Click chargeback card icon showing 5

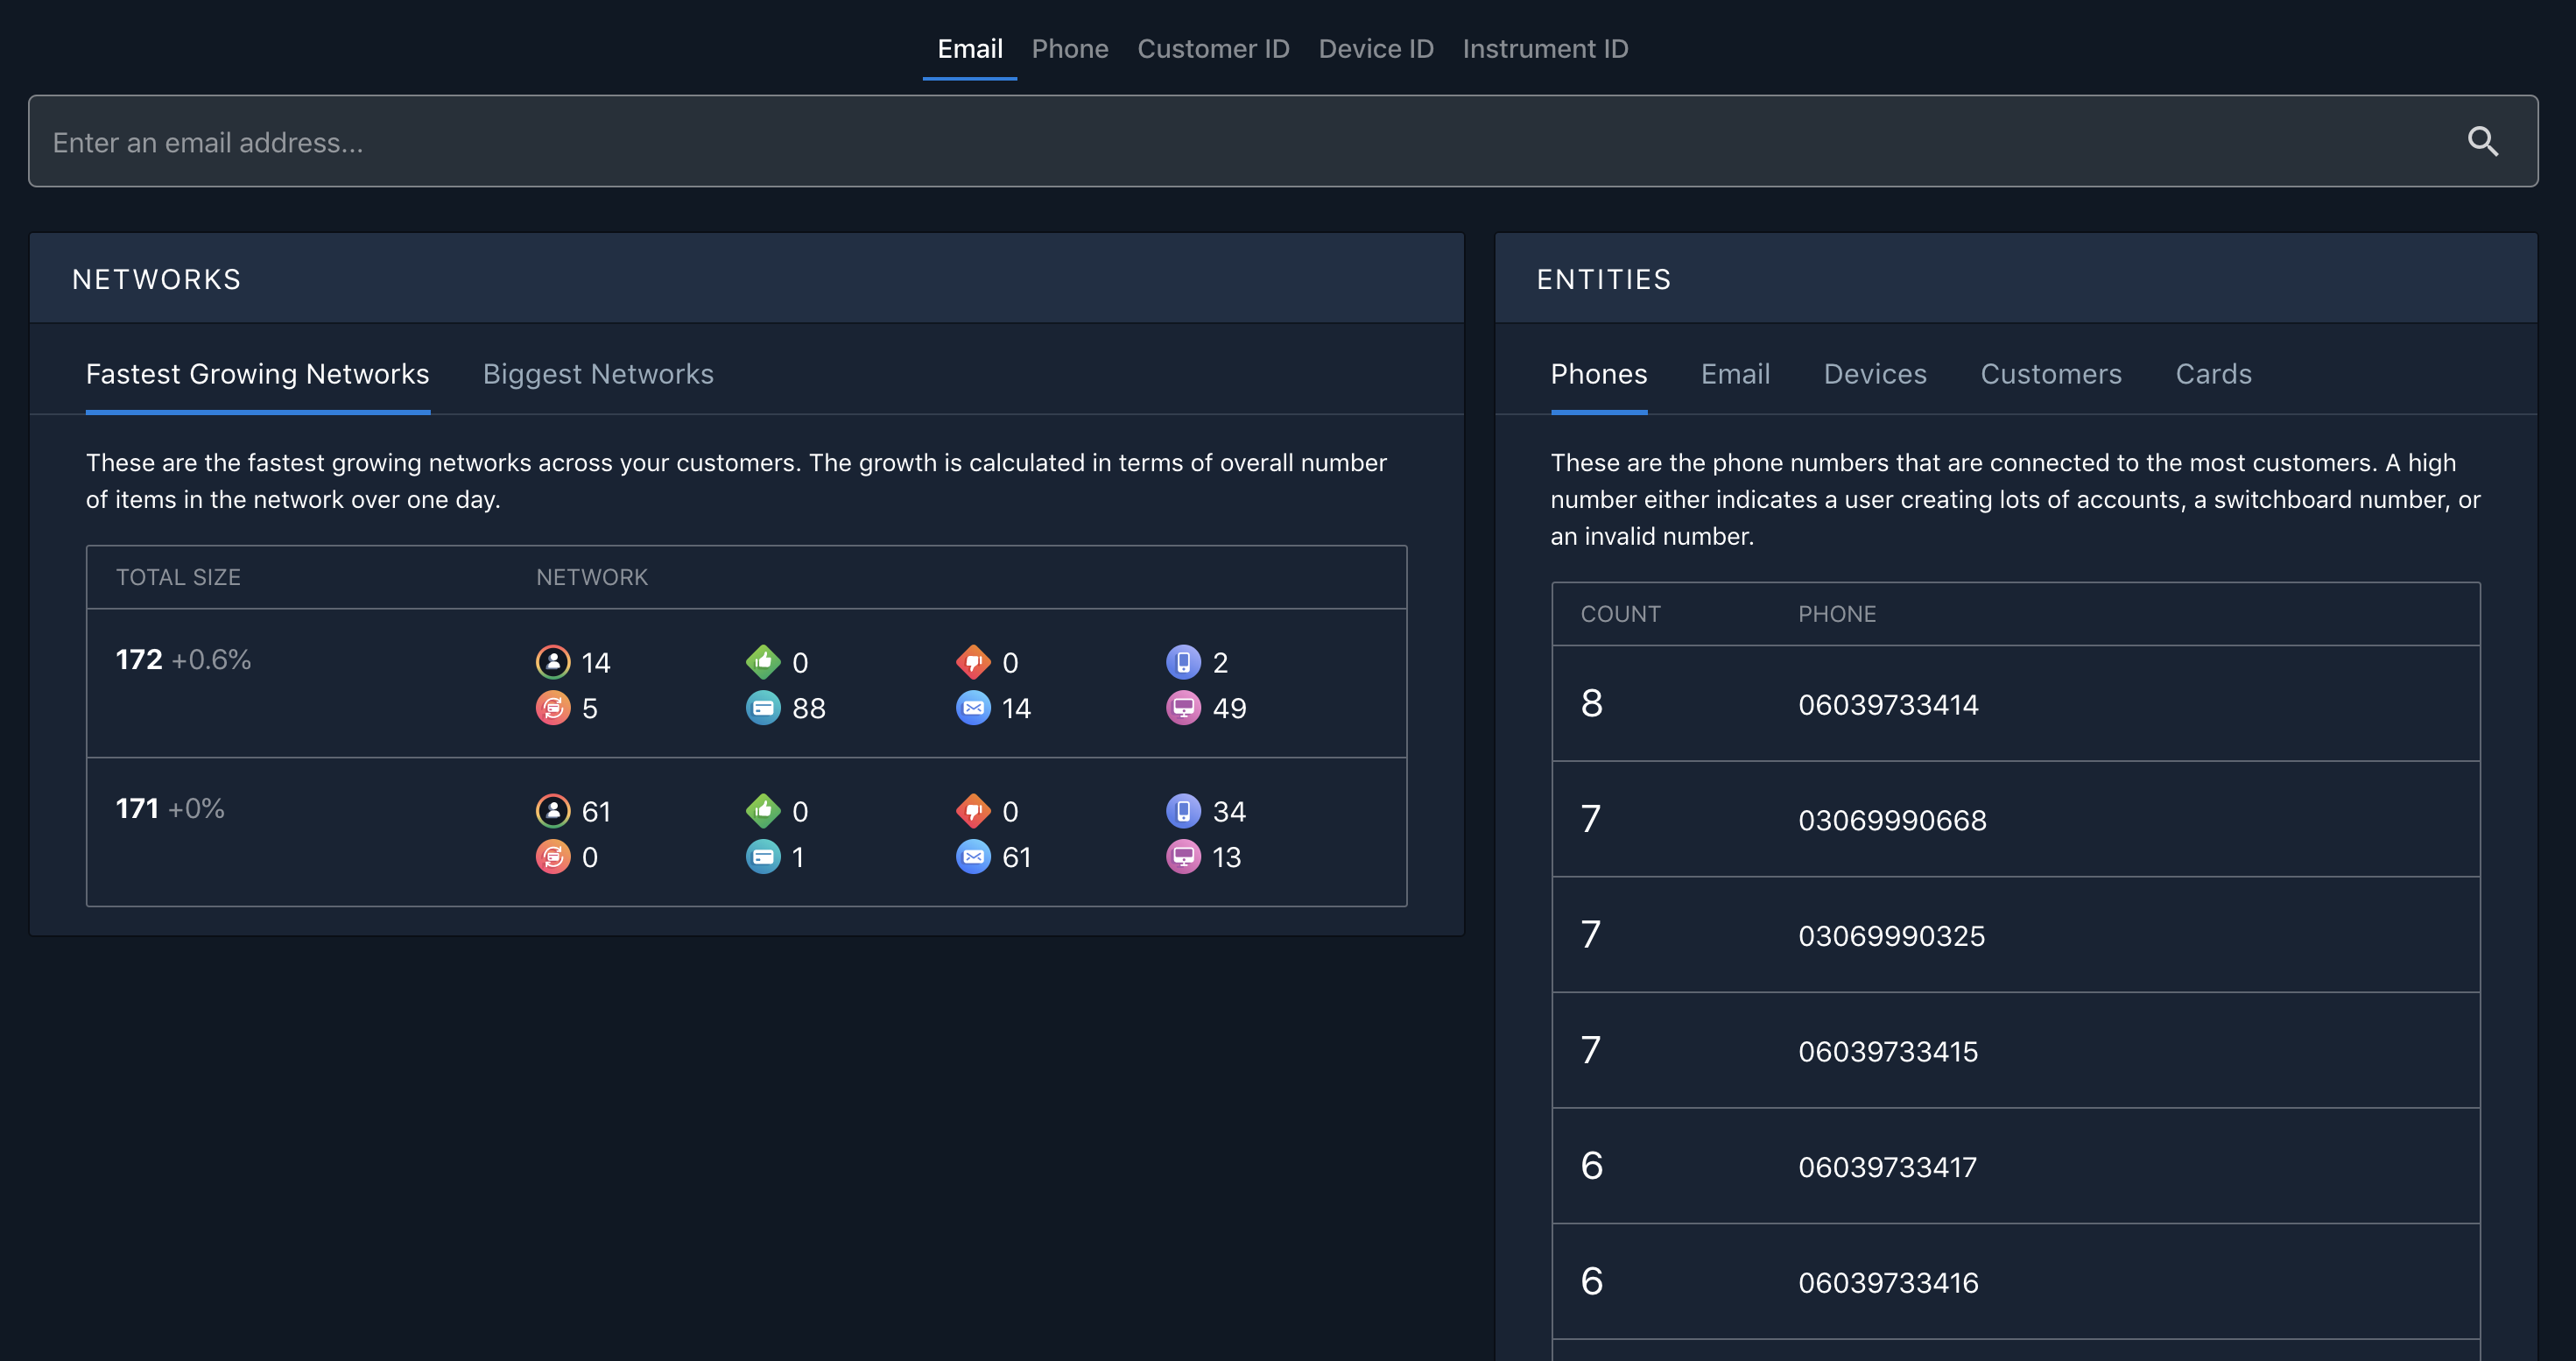pyautogui.click(x=553, y=708)
